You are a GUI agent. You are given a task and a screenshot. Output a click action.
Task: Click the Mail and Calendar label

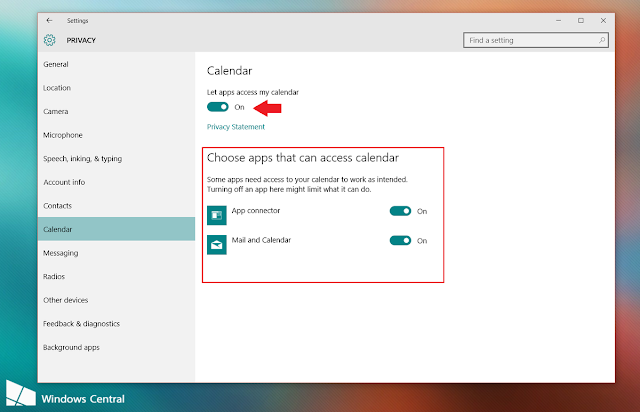click(x=261, y=240)
